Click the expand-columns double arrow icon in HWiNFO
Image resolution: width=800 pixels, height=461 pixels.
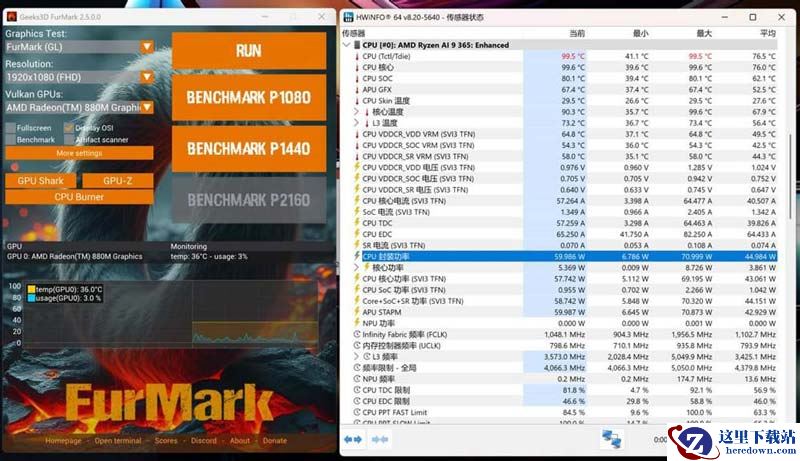(x=353, y=439)
